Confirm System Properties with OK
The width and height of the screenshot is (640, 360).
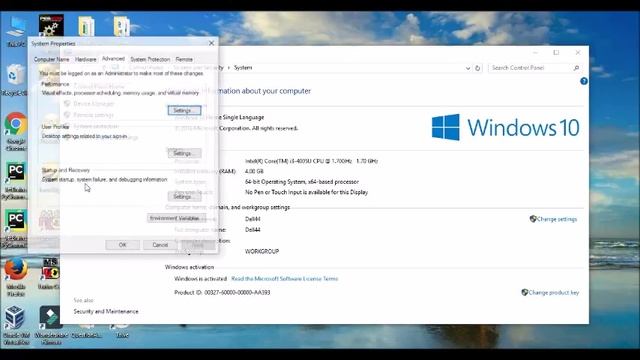(x=122, y=245)
